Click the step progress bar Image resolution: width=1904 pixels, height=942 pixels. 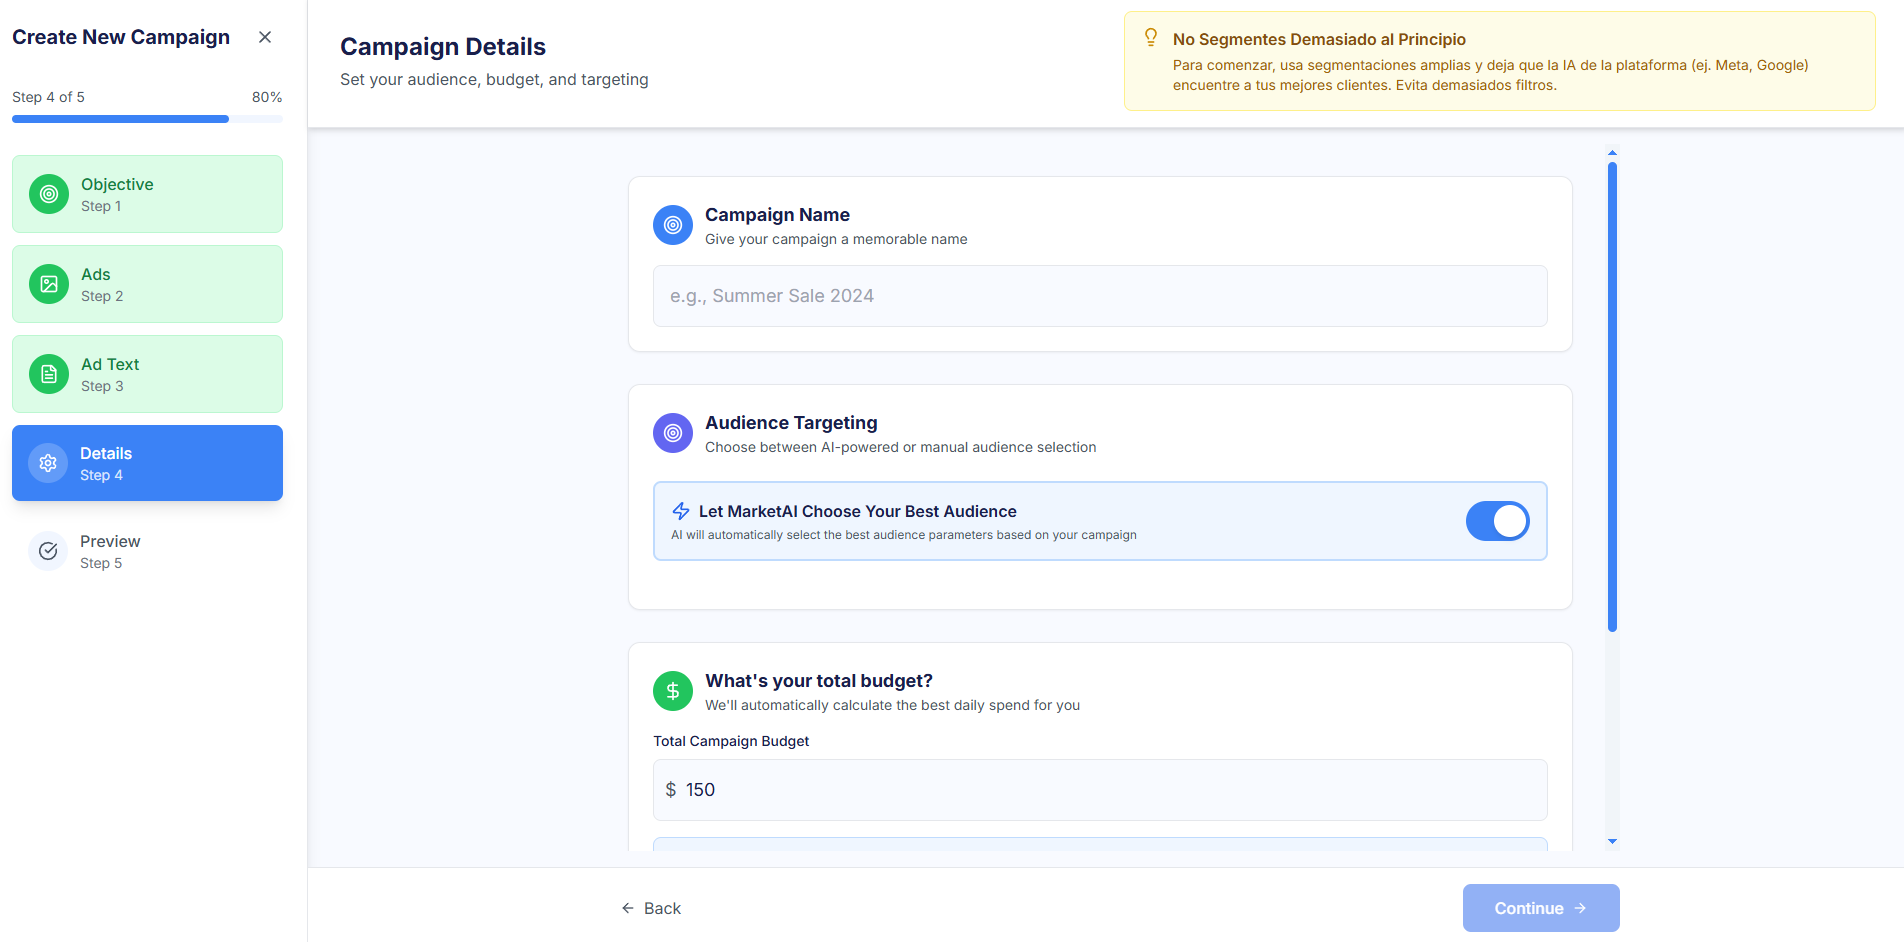coord(147,119)
